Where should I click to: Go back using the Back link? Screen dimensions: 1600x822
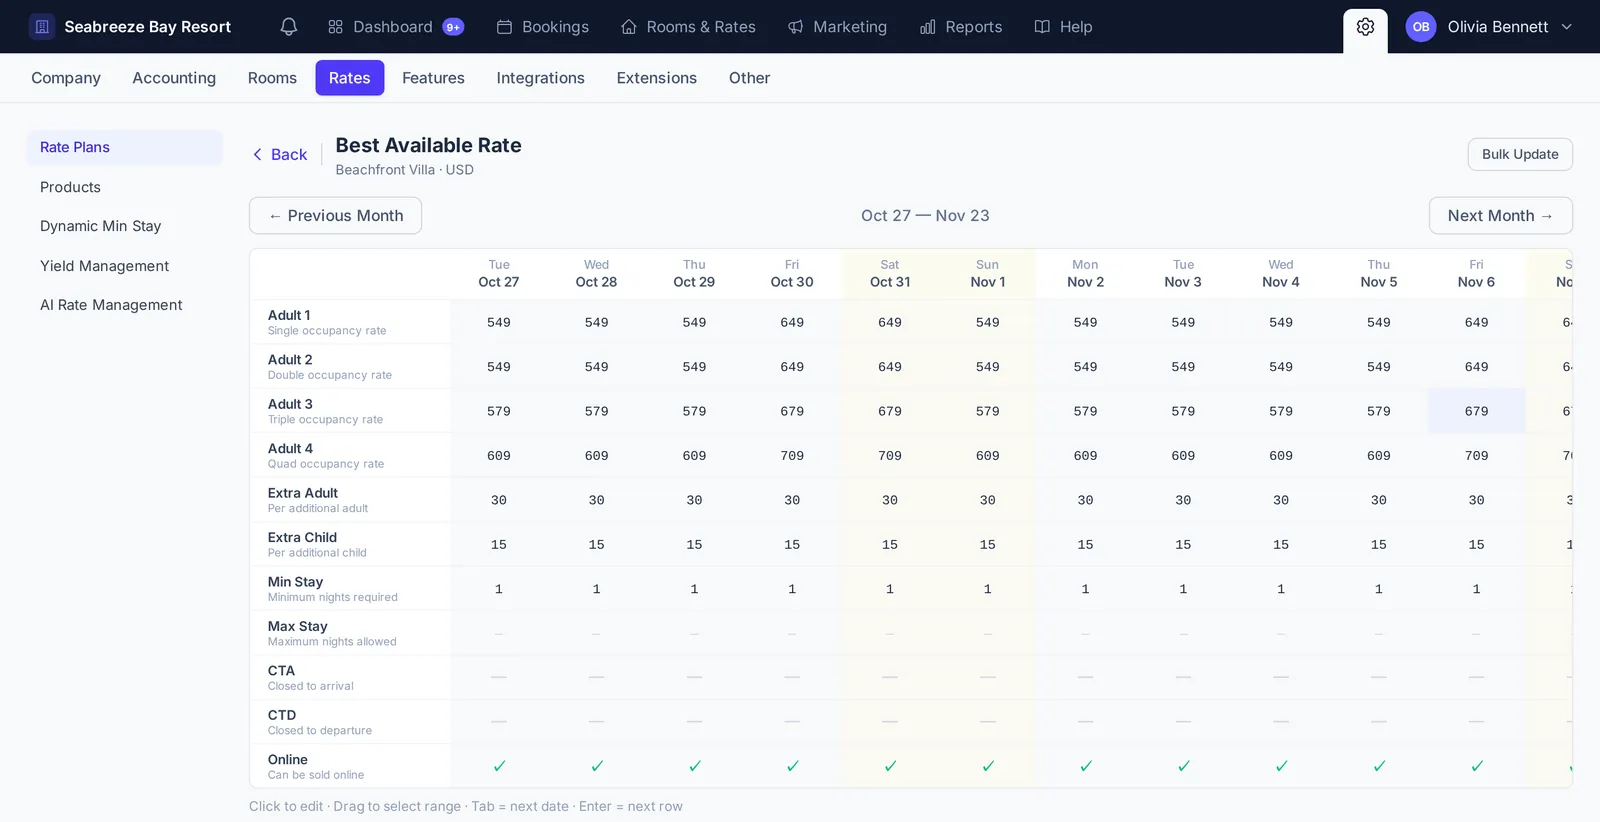point(280,154)
